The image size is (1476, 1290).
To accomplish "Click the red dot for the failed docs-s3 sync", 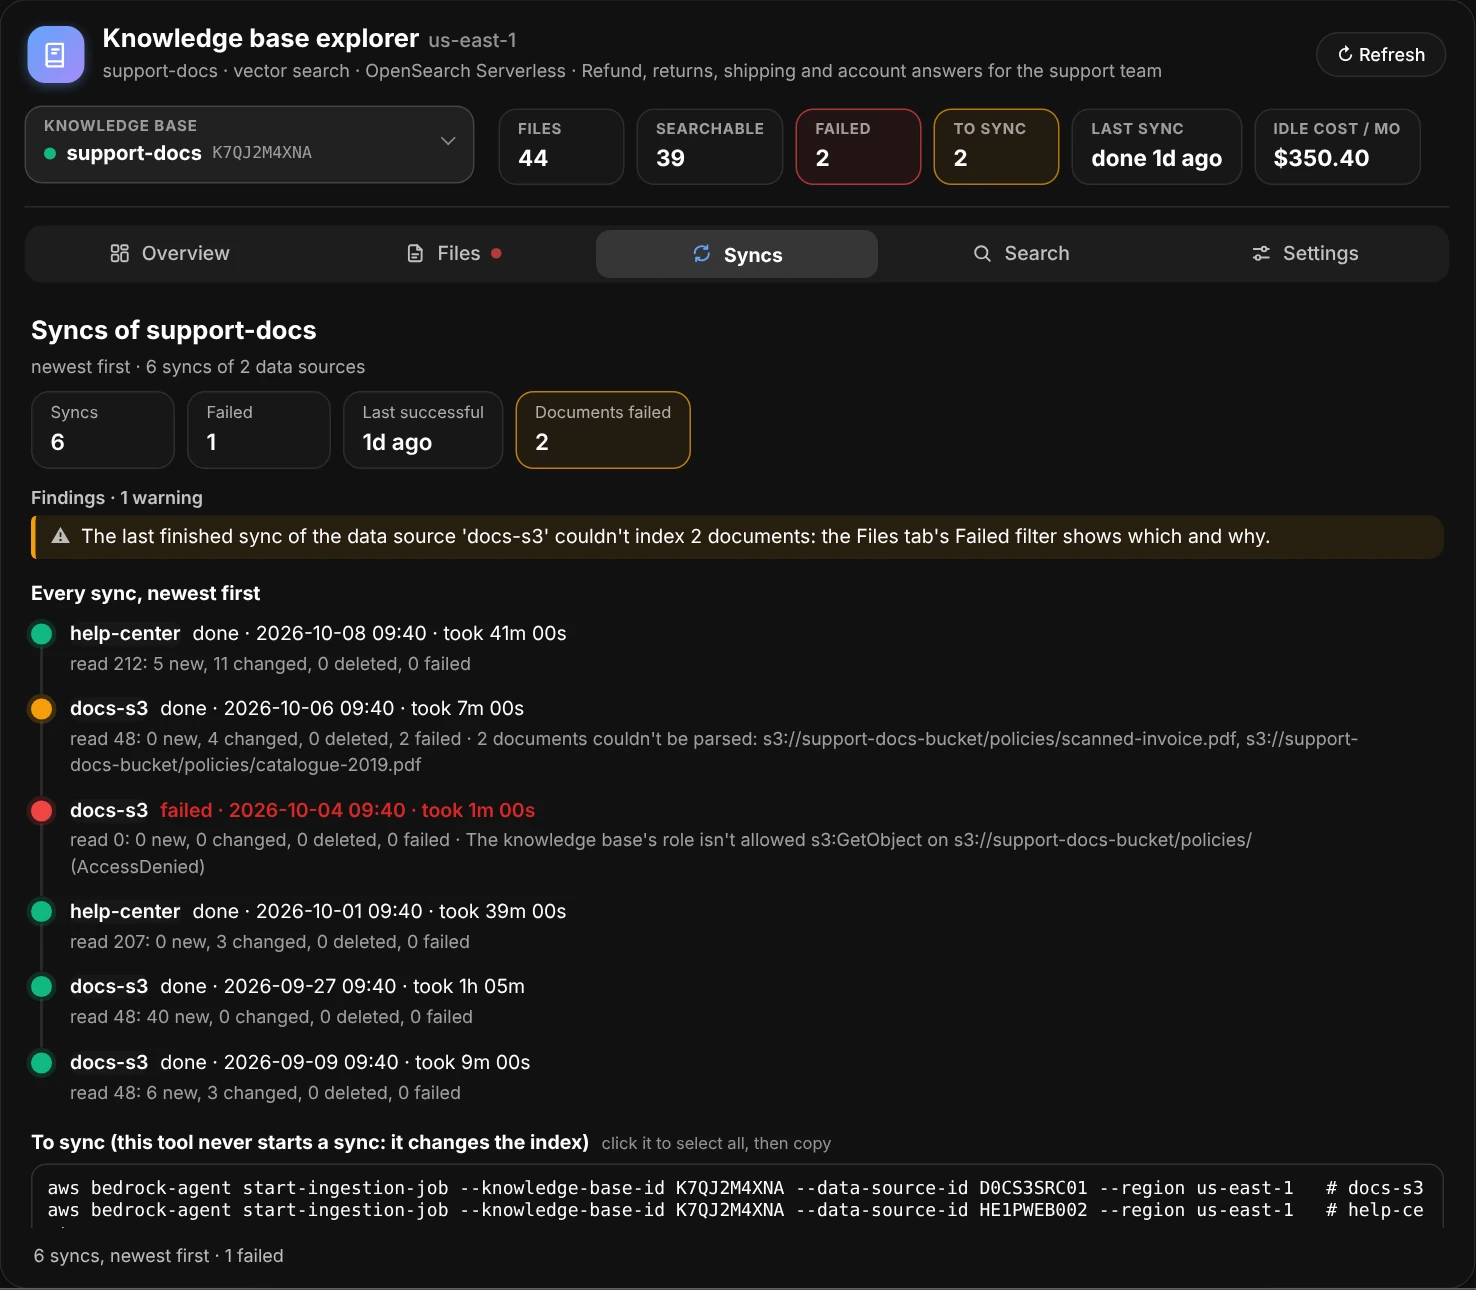I will (42, 811).
